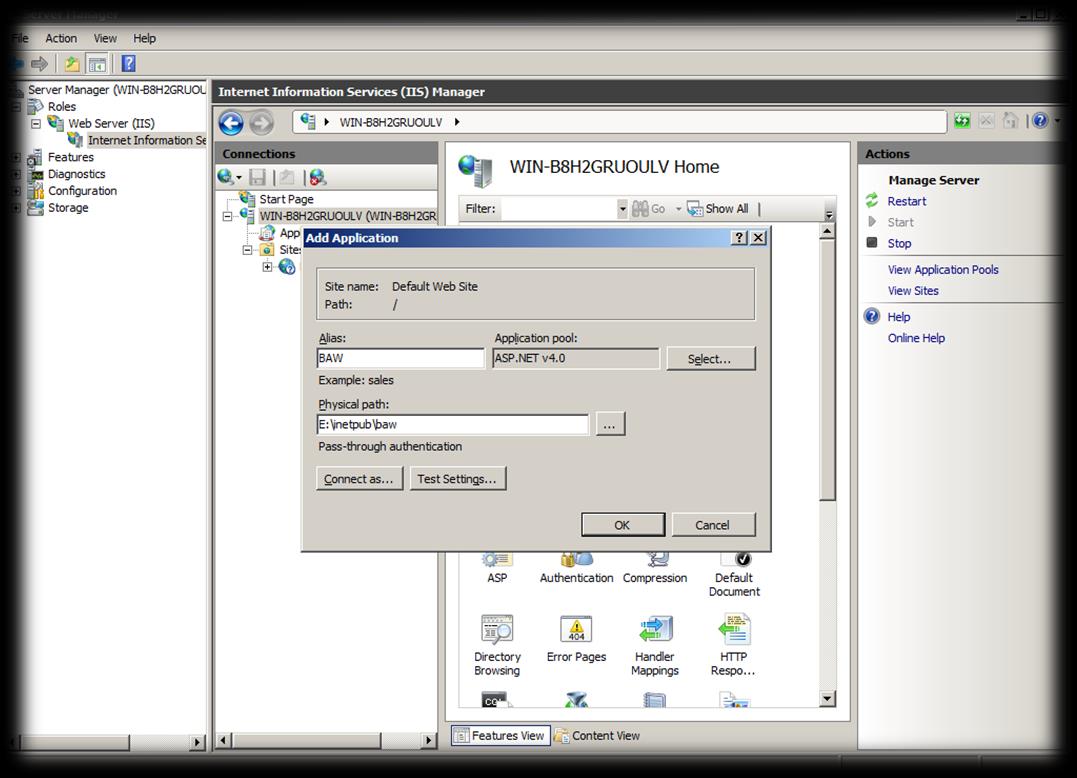Screen dimensions: 1077x778
Task: Select Start Page in Connections tree
Action: tap(286, 199)
